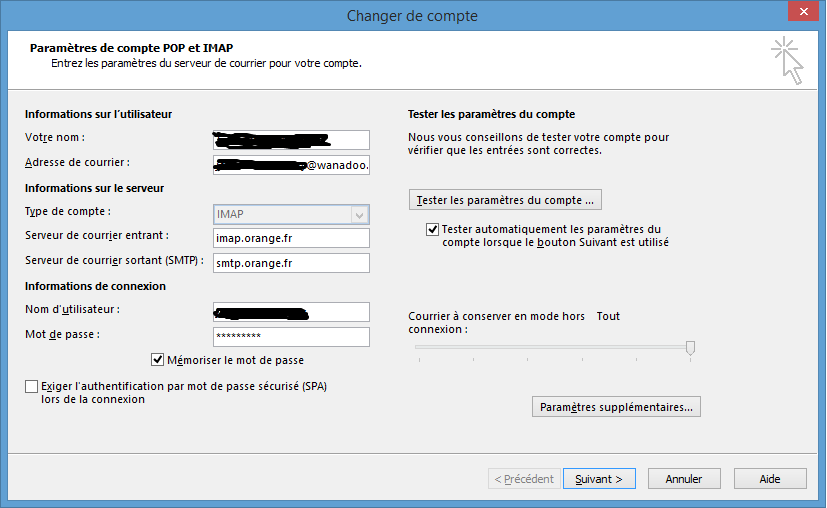Cancel with the Annuler button
Image resolution: width=827 pixels, height=508 pixels.
[x=684, y=479]
